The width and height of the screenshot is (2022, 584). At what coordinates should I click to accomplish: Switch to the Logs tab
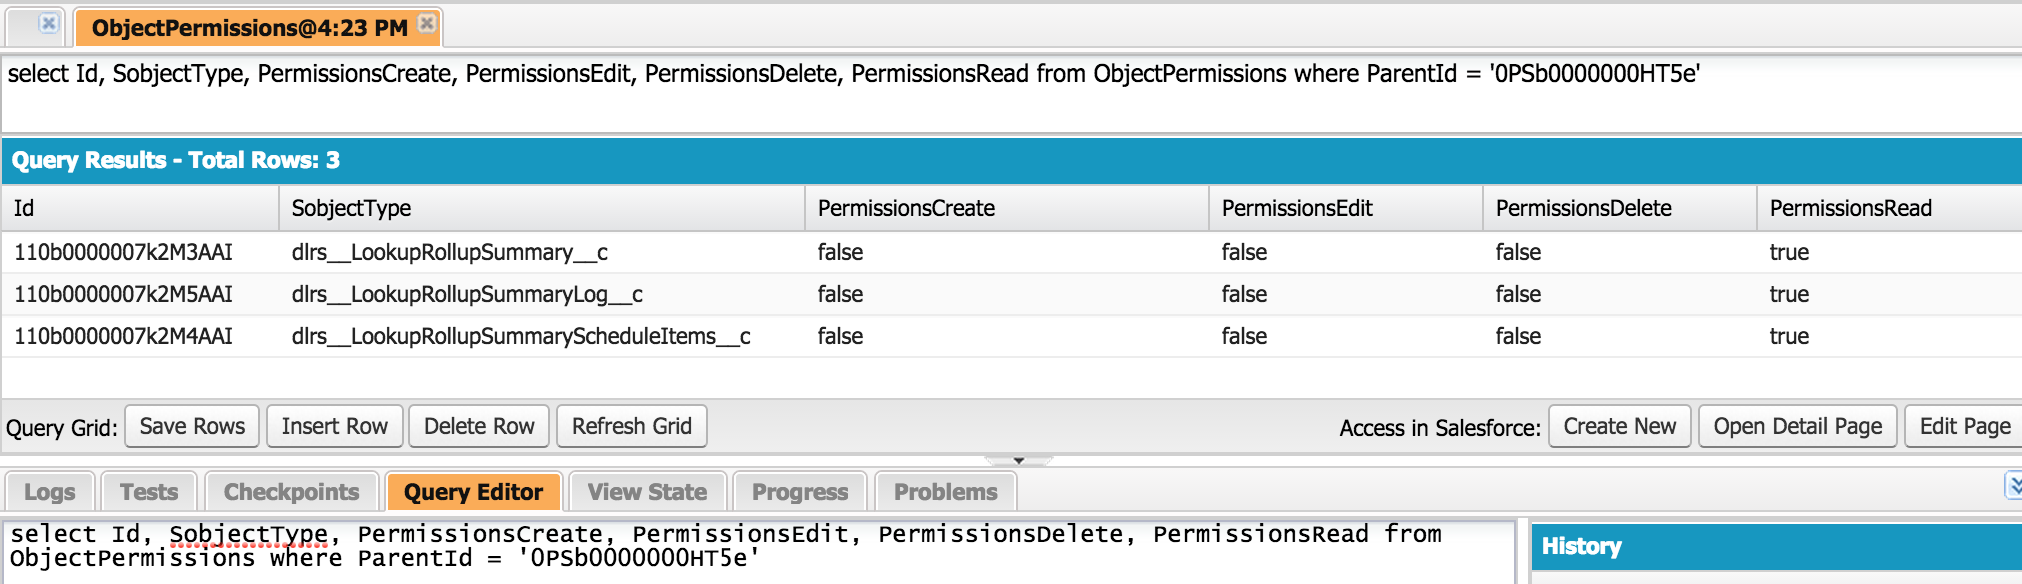(50, 492)
